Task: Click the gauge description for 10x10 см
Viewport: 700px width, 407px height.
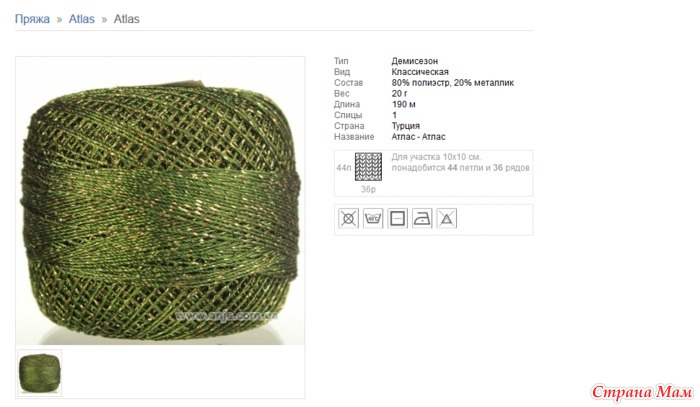Action: point(460,162)
